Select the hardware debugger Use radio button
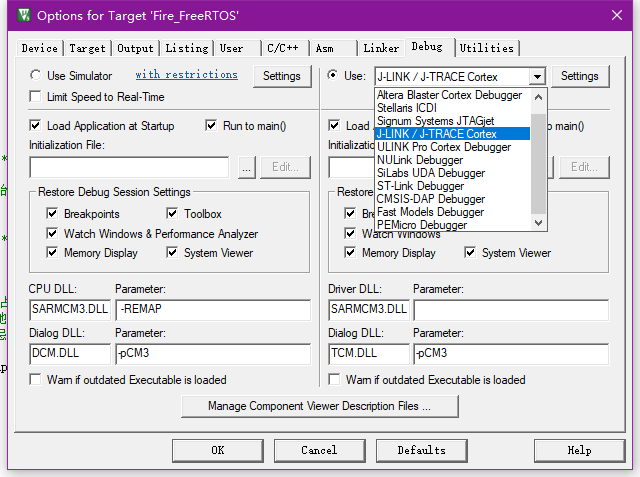The width and height of the screenshot is (640, 477). point(333,75)
